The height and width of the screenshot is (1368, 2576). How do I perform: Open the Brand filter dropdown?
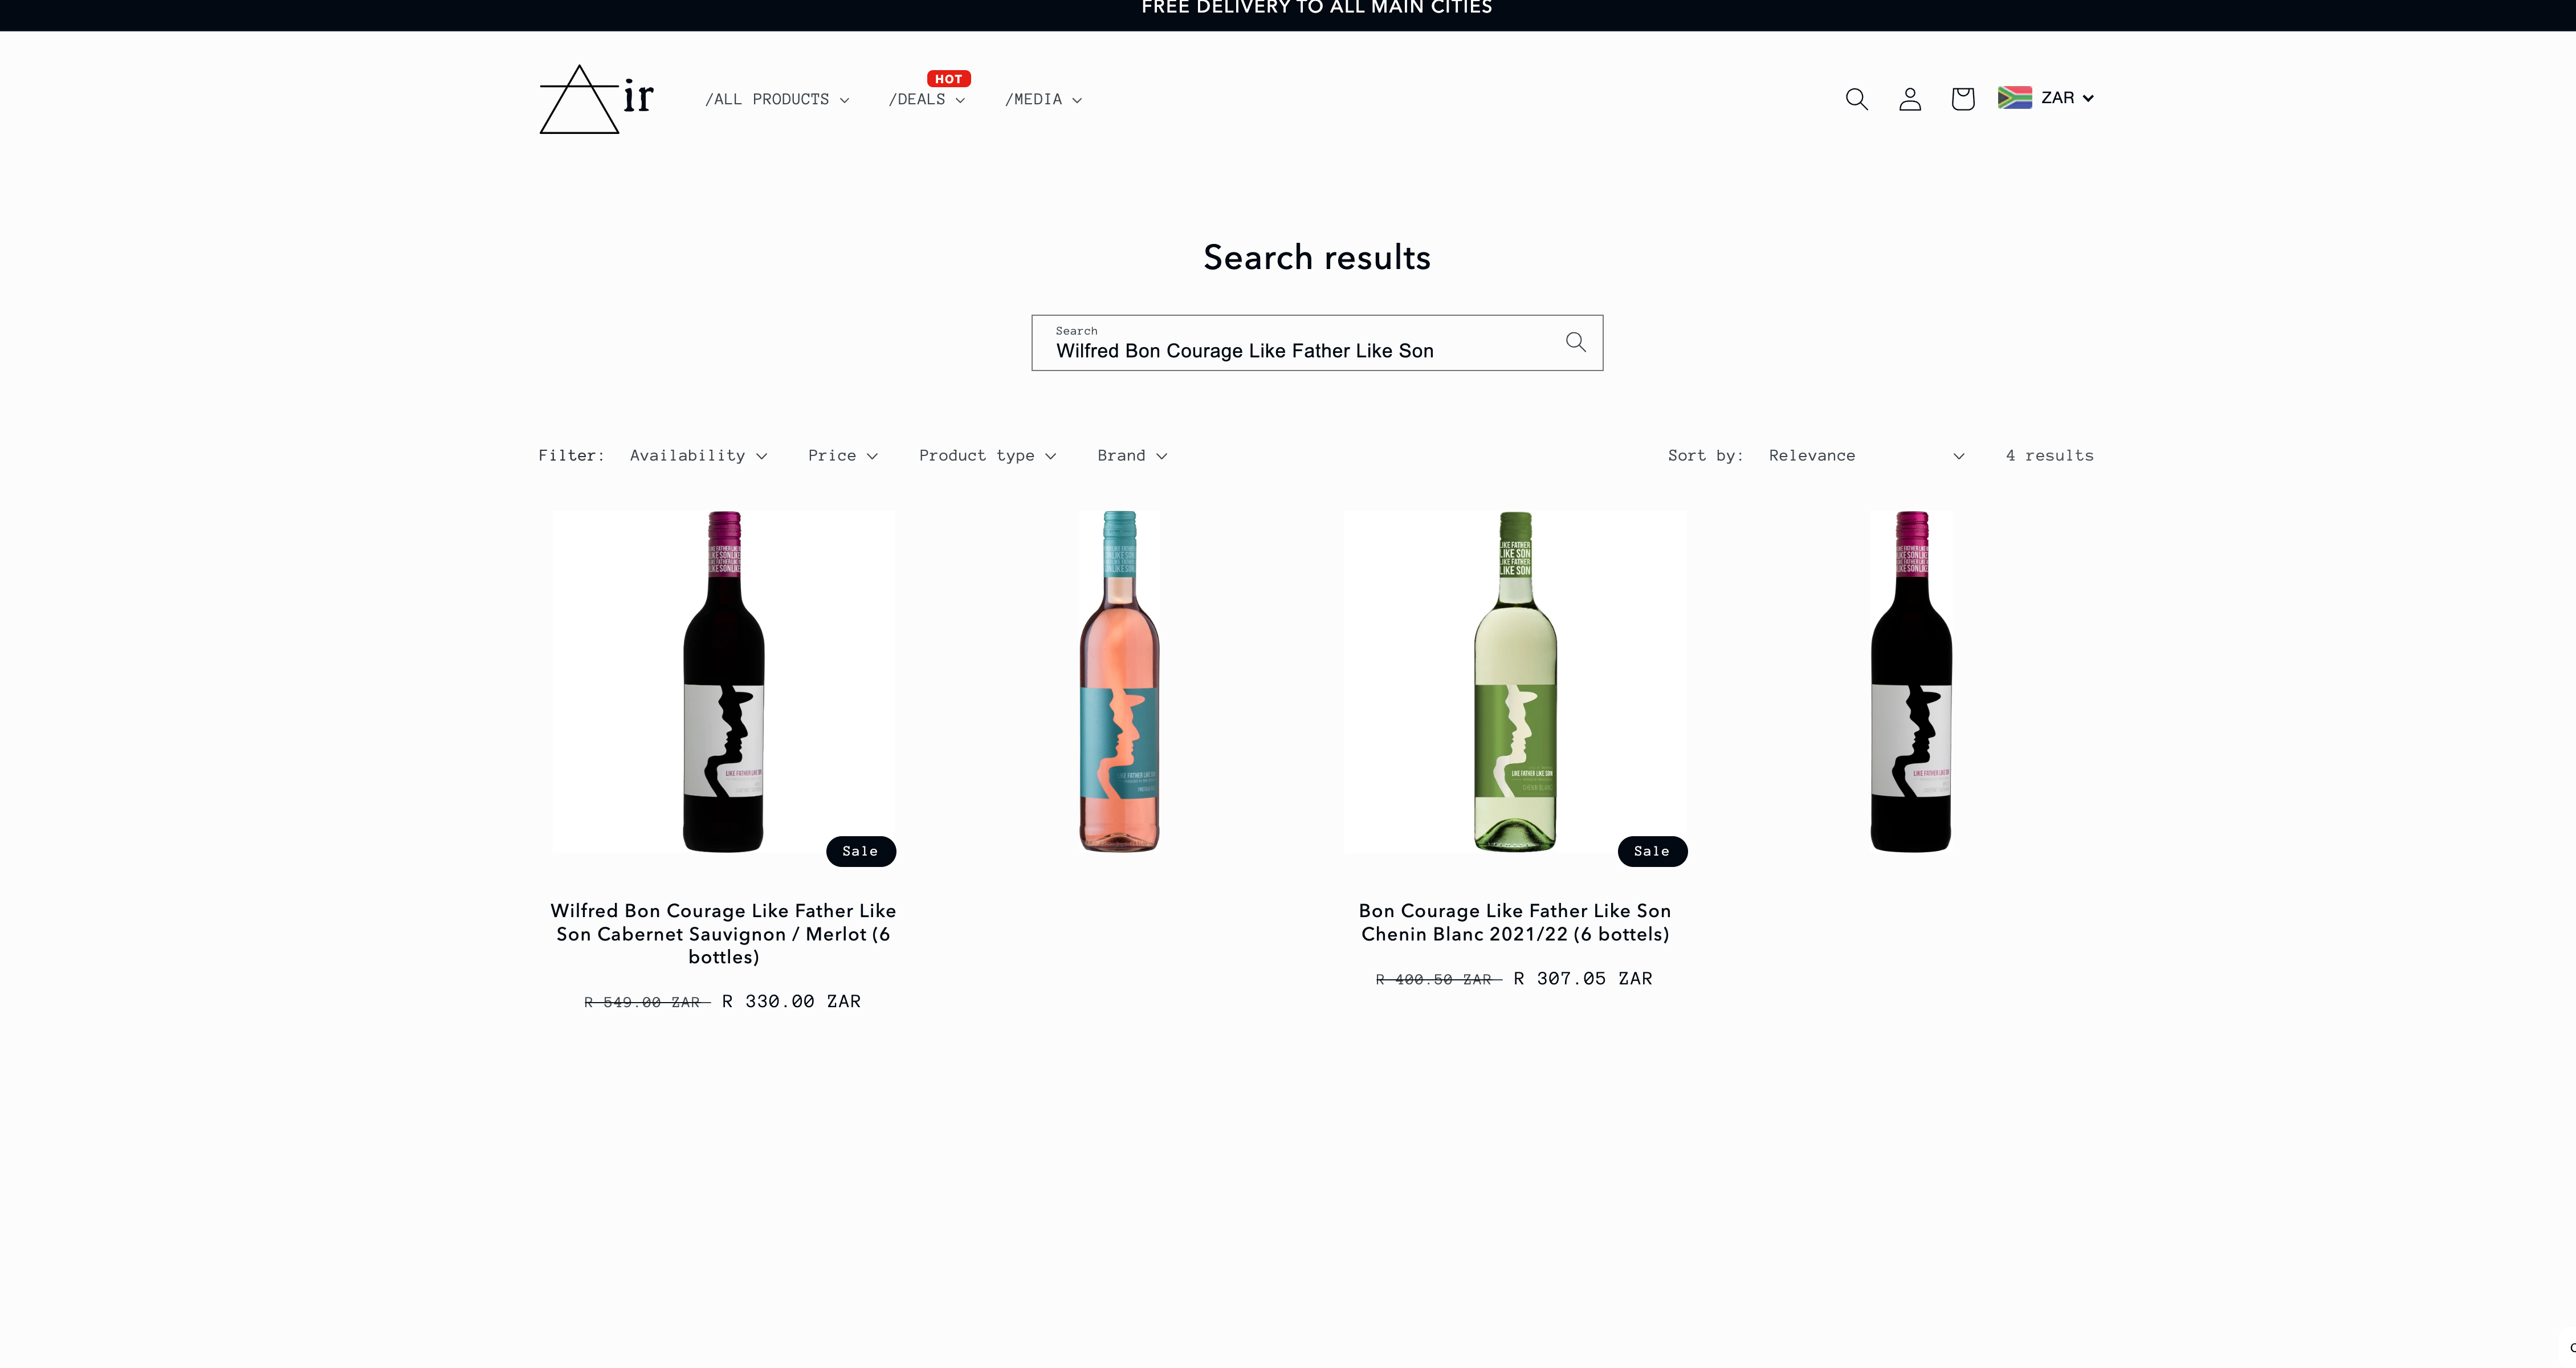[1132, 455]
